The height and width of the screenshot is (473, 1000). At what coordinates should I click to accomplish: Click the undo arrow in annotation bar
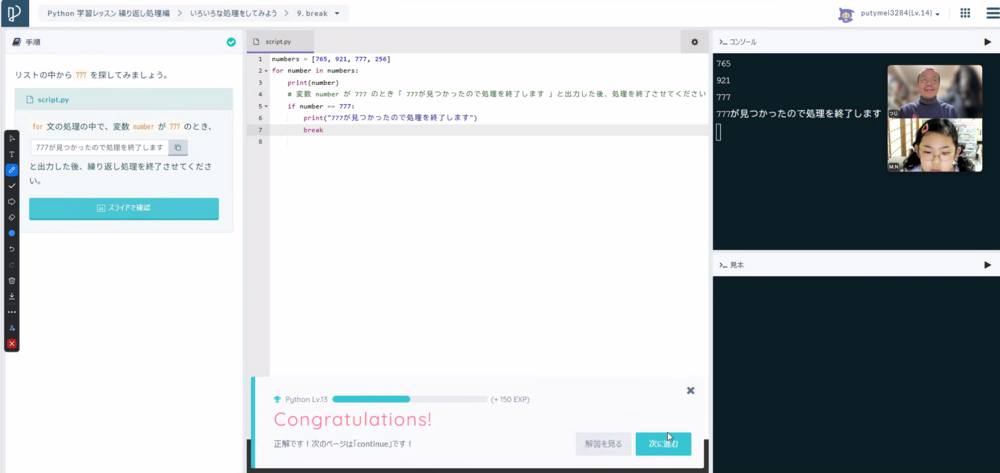pyautogui.click(x=12, y=248)
